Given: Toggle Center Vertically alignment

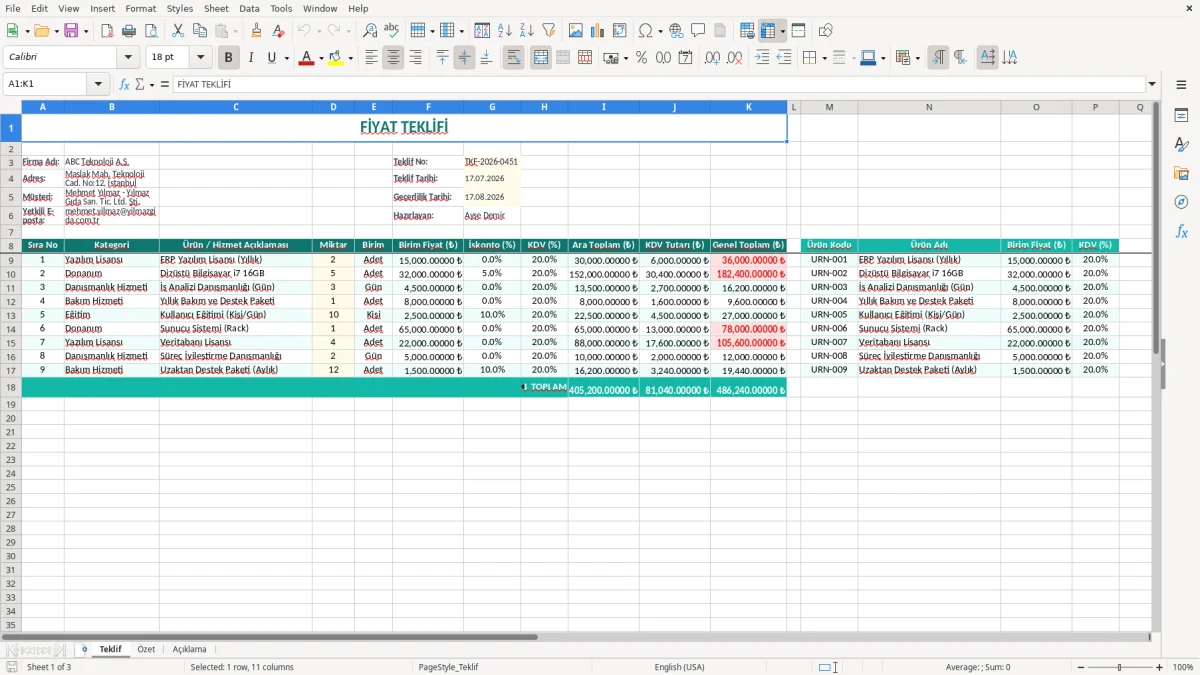Looking at the screenshot, I should [x=464, y=58].
